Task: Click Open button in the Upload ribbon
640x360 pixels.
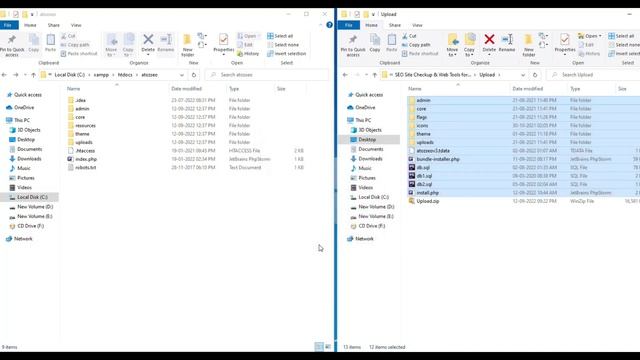Action: (x=589, y=36)
